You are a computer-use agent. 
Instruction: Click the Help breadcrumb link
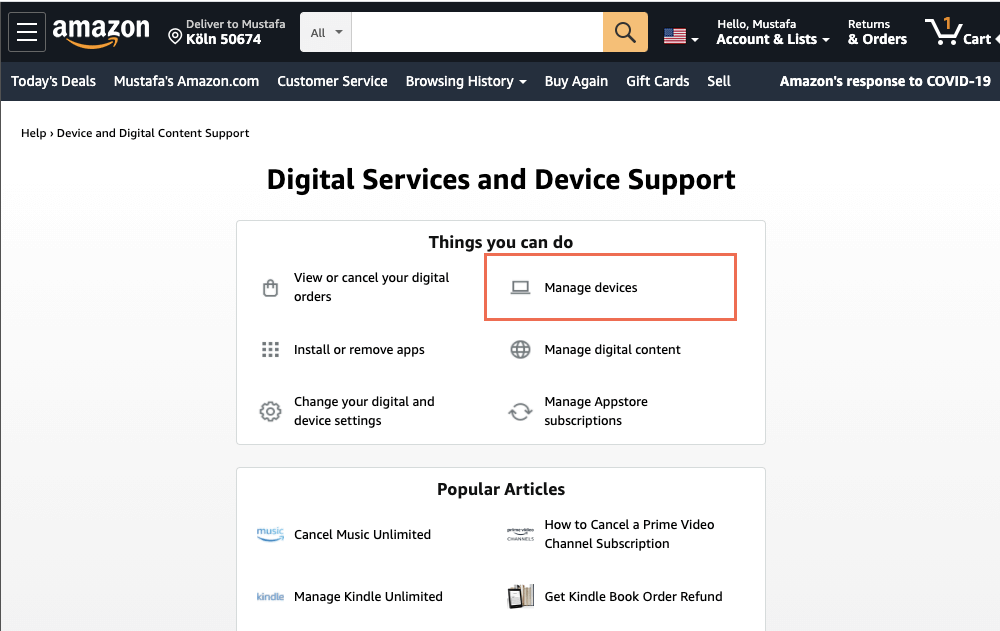[x=32, y=132]
